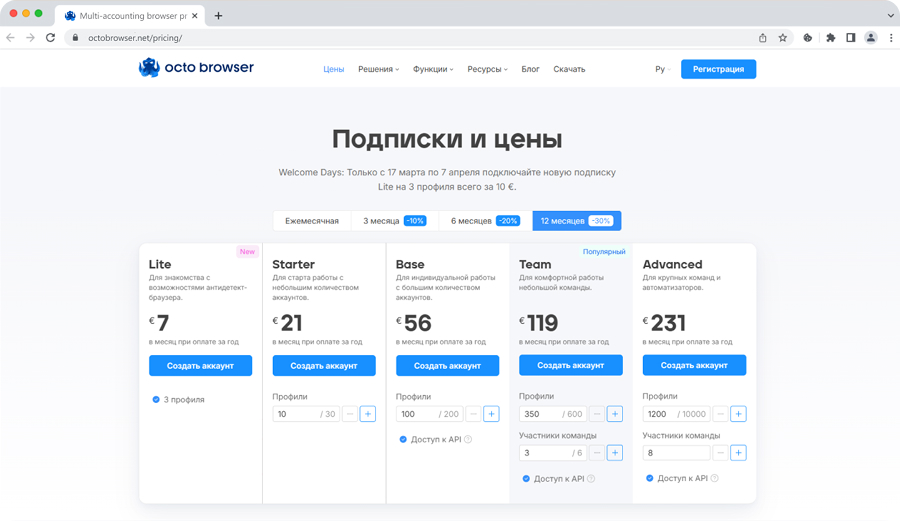Click the Advanced profiles count field
Viewport: 900px width, 521px height.
click(x=676, y=414)
